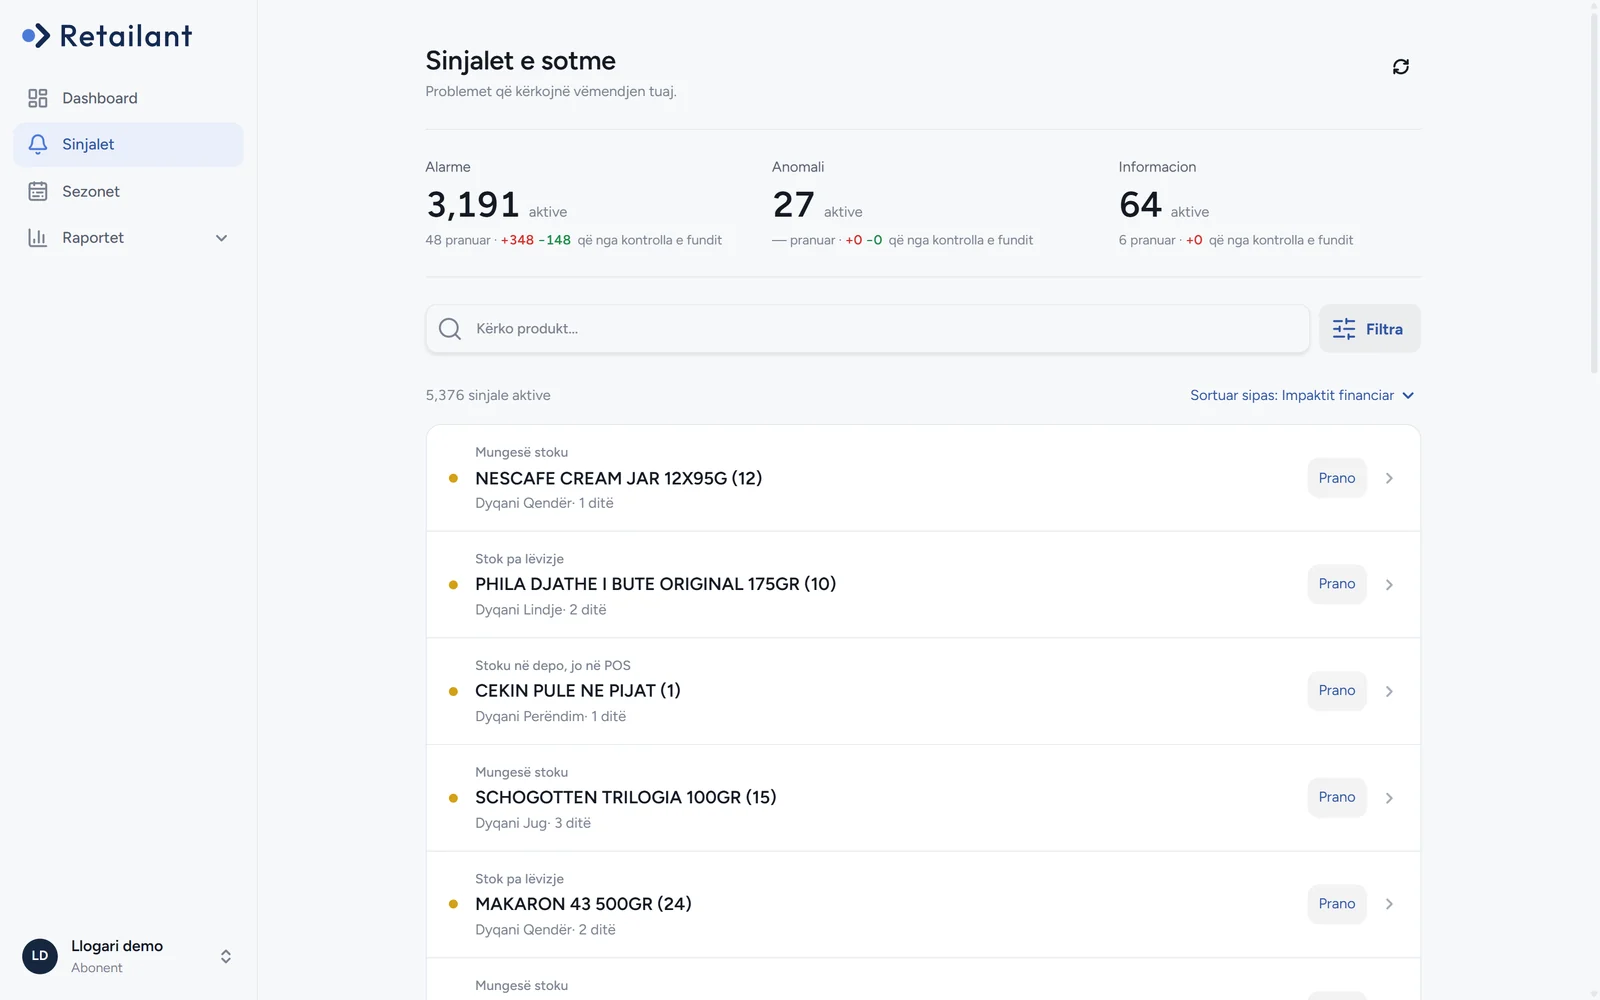Click CEKIN PULE NE PIJAT (1) title
This screenshot has width=1600, height=1000.
pos(577,691)
